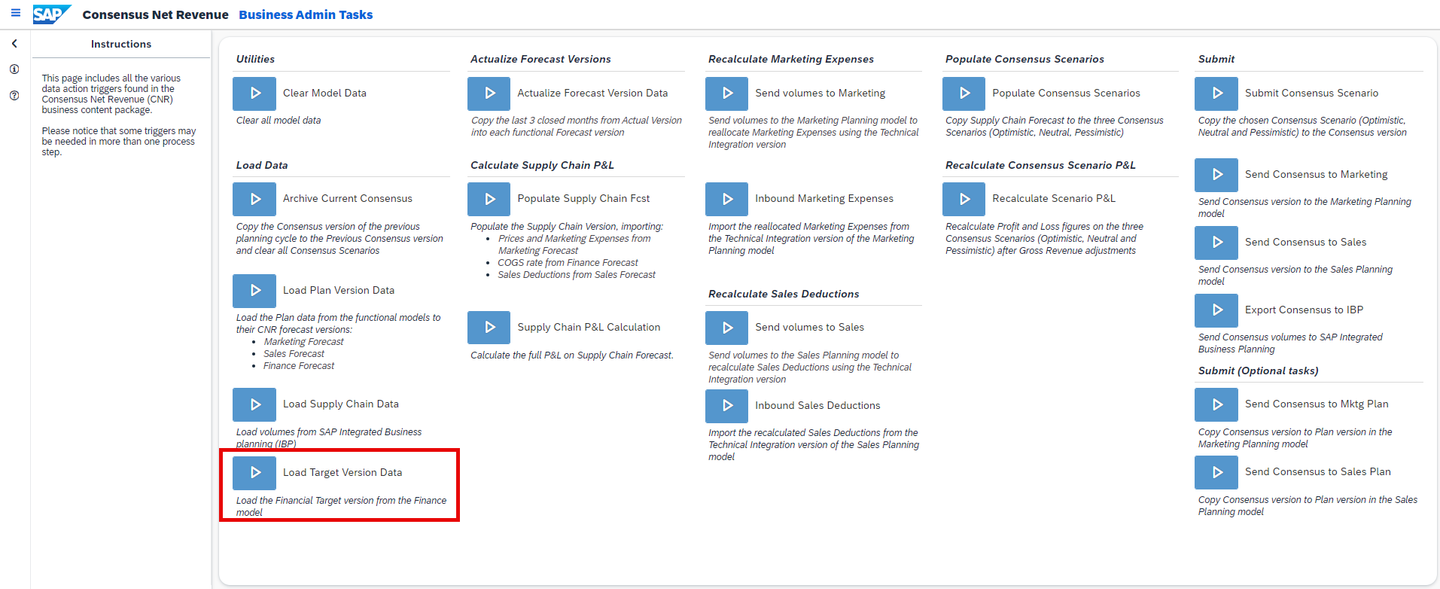The width and height of the screenshot is (1440, 589).
Task: Run the Load Plan Version Data trigger
Action: click(x=254, y=291)
